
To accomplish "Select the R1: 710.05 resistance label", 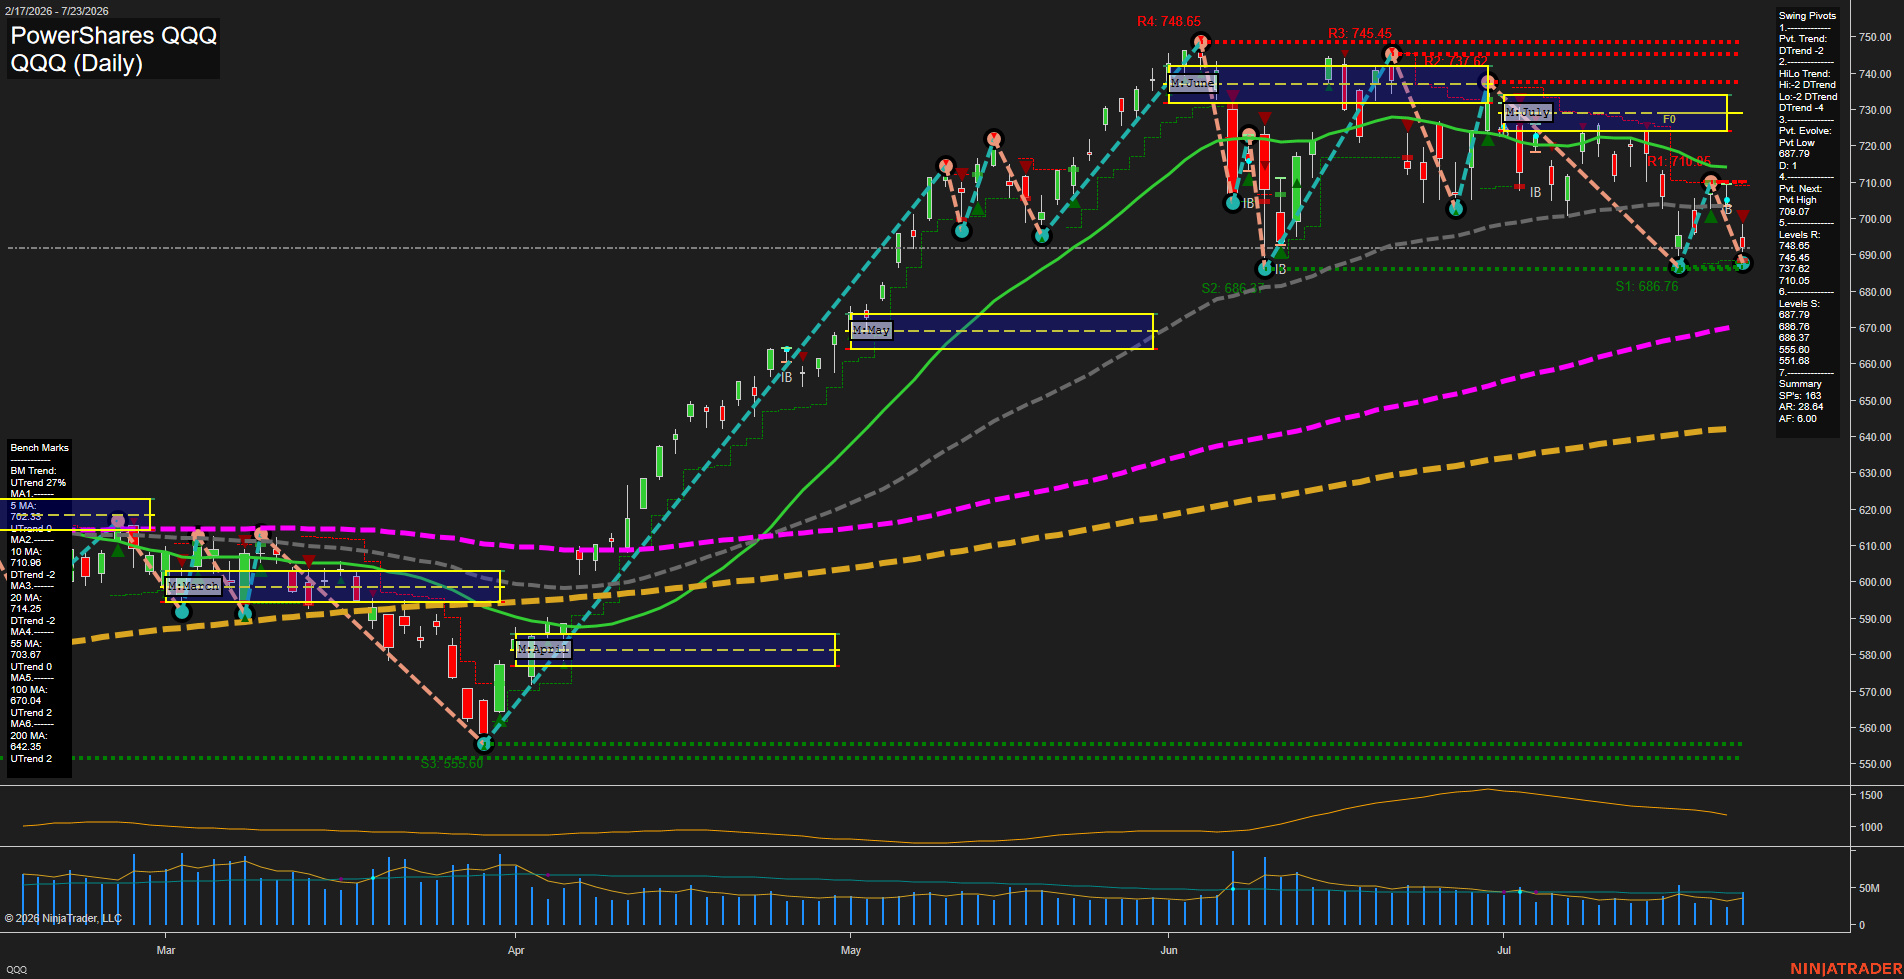I will [x=1679, y=161].
